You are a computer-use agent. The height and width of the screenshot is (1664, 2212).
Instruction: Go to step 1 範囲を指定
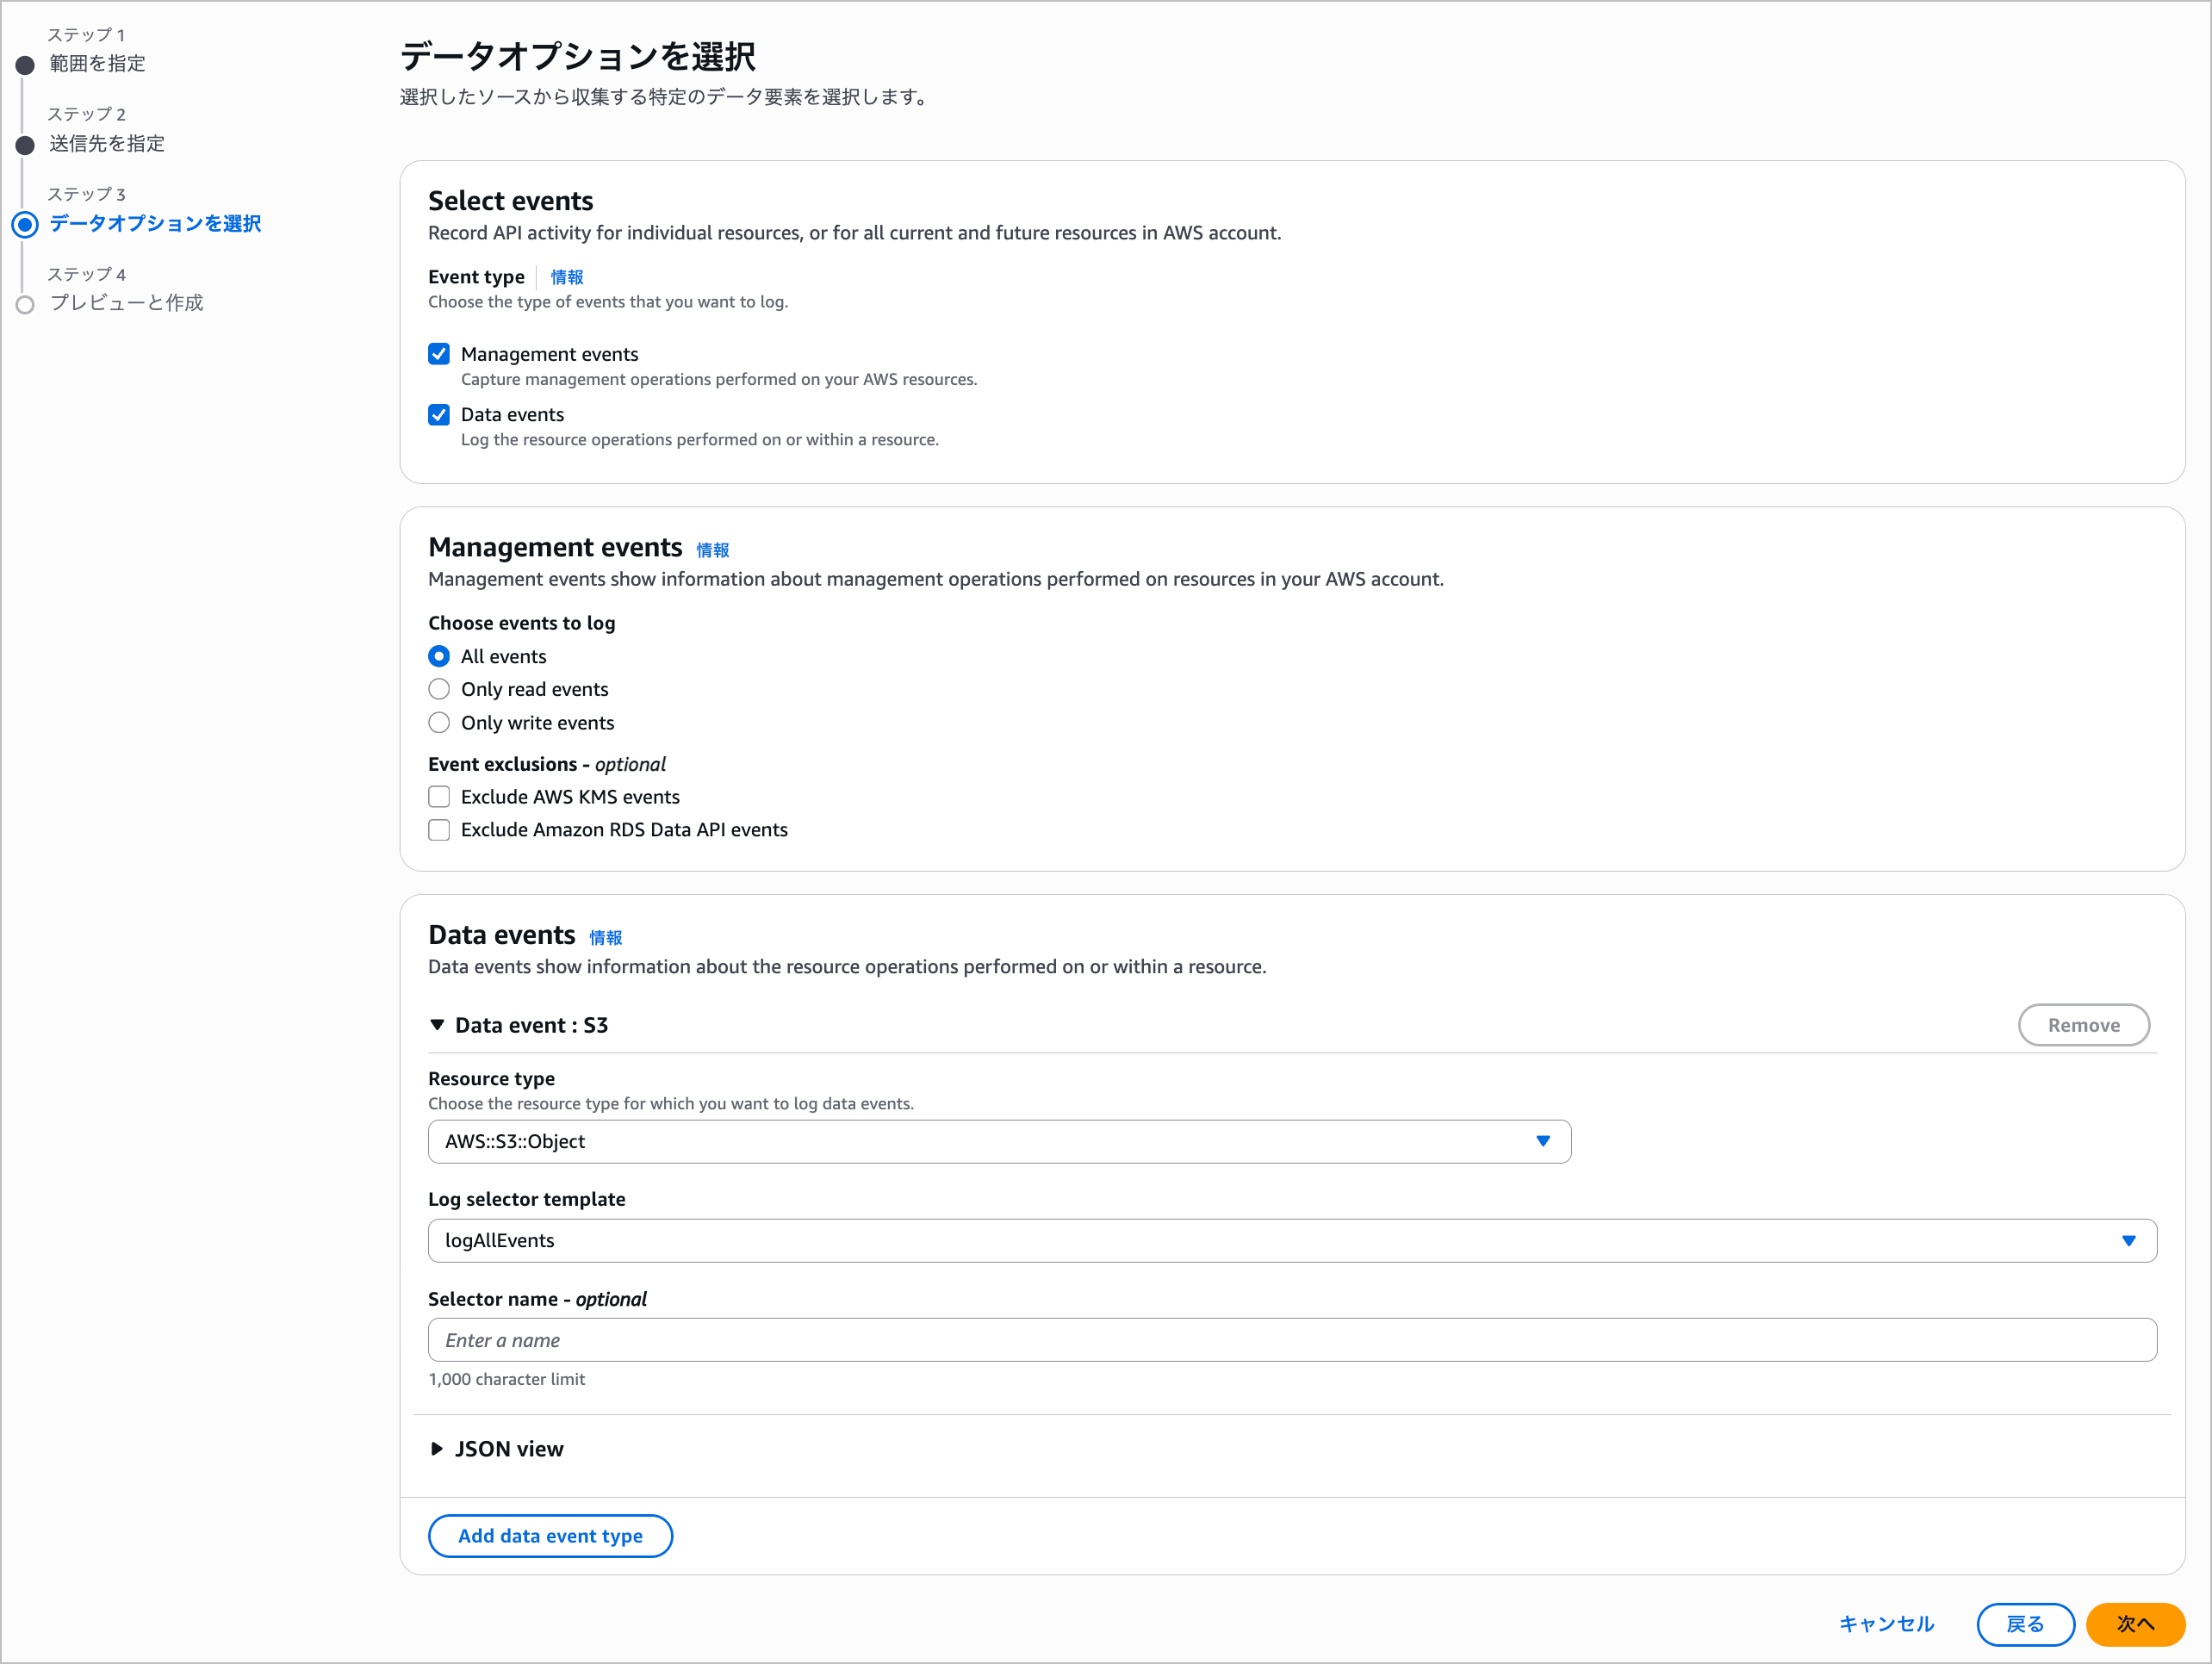97,63
